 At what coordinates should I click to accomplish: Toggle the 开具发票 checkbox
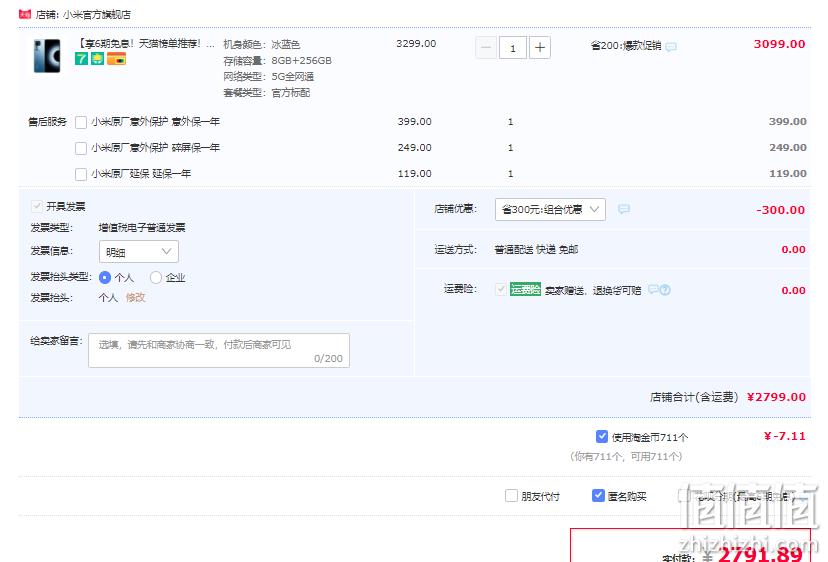[37, 206]
